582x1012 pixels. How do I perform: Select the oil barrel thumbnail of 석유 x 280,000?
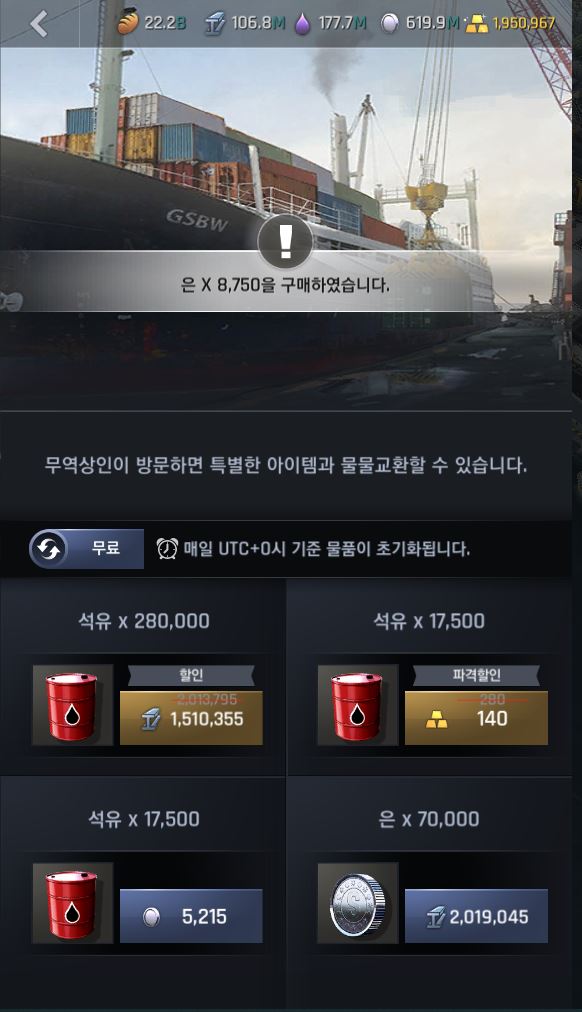(72, 705)
